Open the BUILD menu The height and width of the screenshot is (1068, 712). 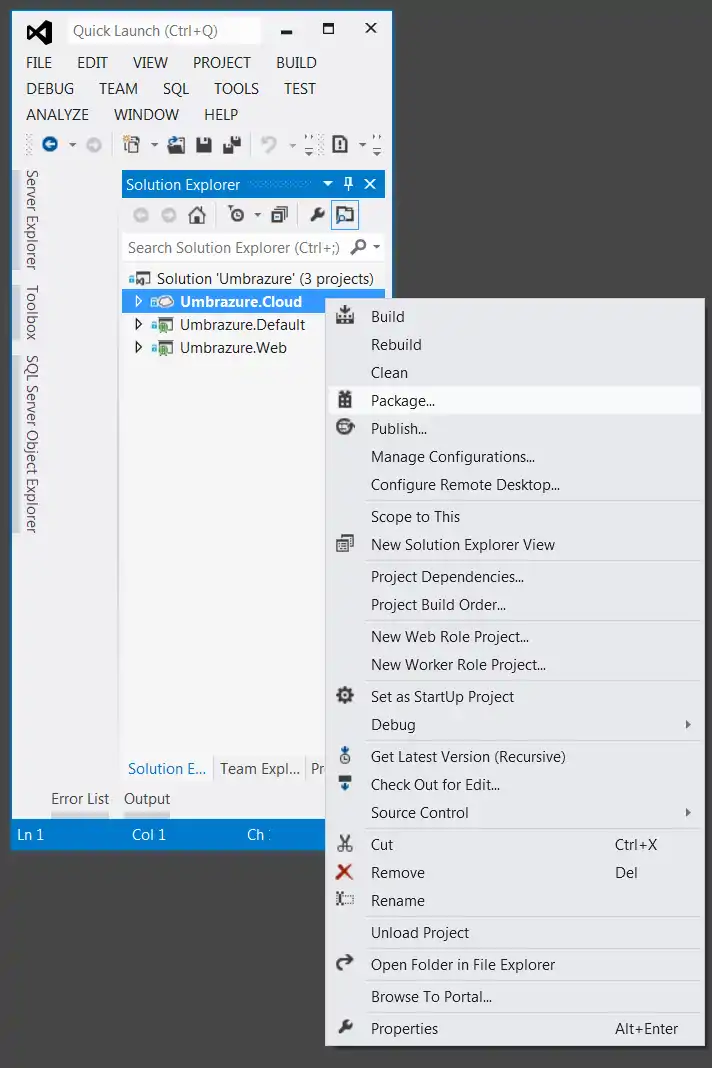point(296,63)
